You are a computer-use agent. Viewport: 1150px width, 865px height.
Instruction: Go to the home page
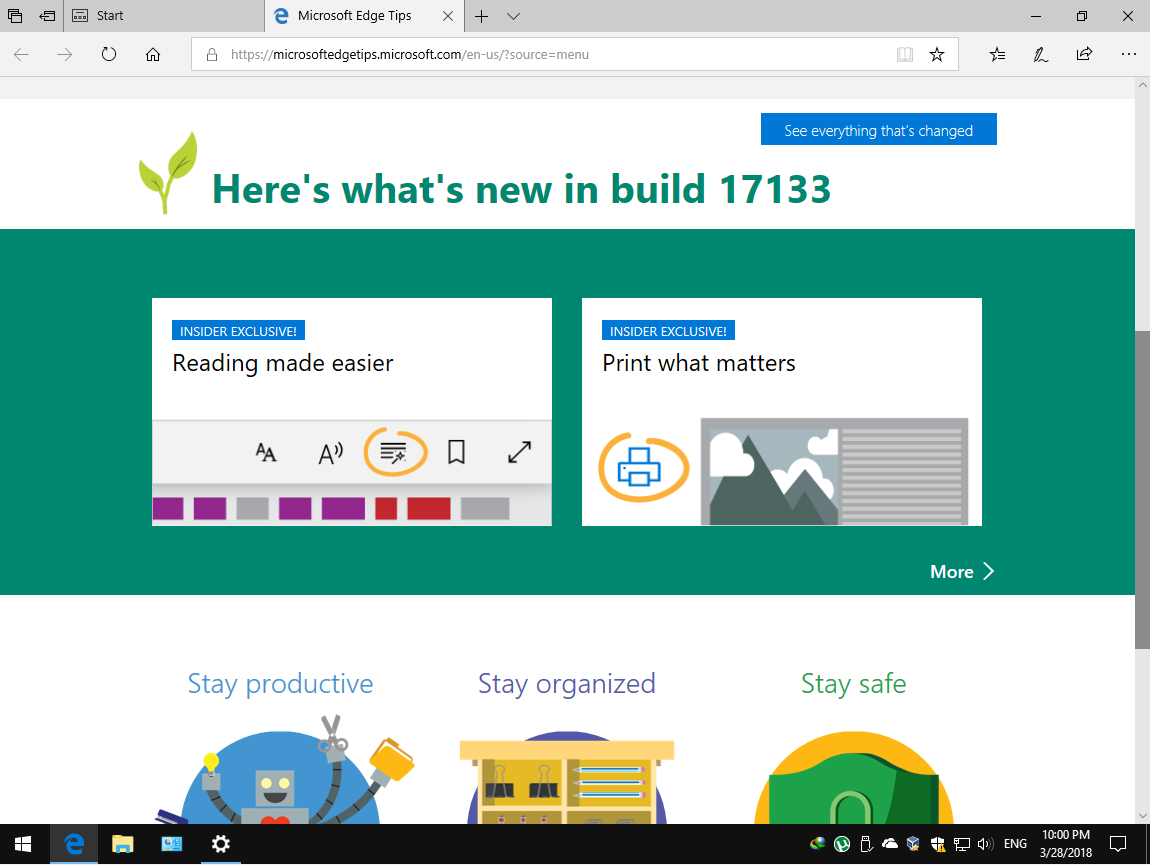153,54
